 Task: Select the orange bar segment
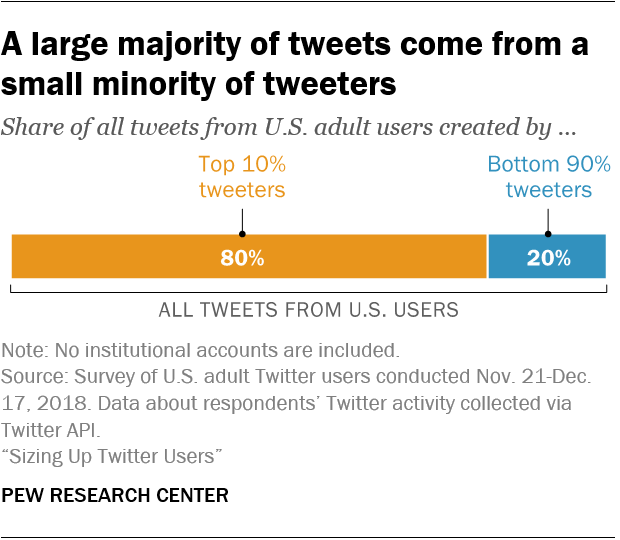[x=120, y=256]
